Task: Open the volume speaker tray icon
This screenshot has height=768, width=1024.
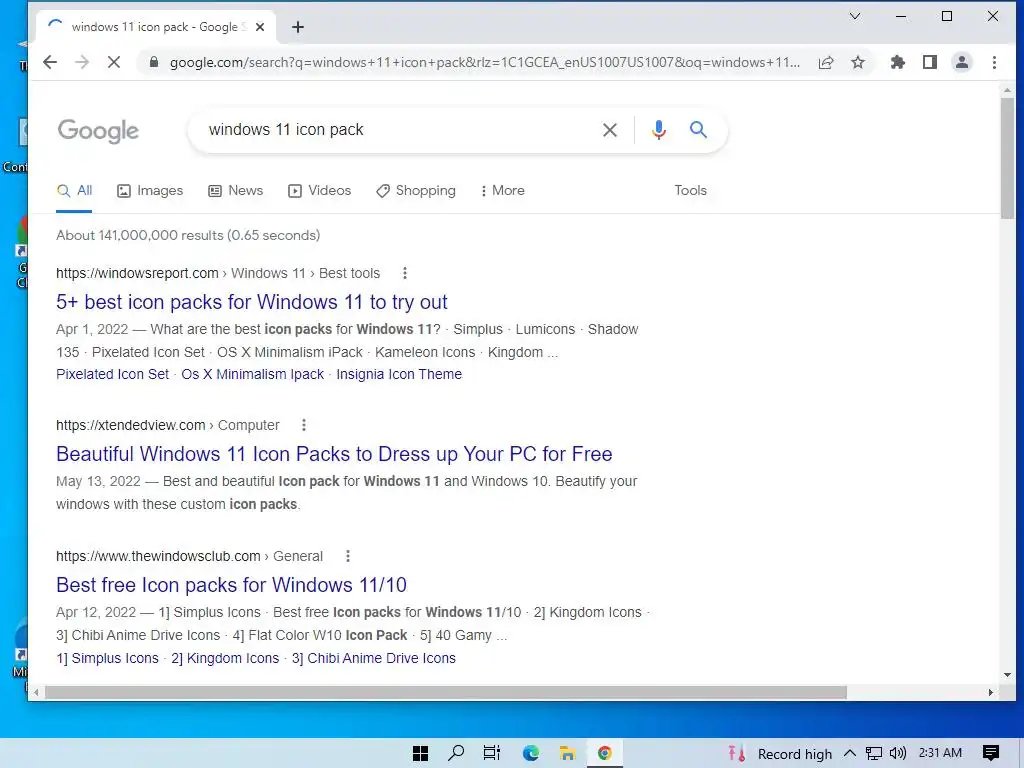Action: [x=898, y=754]
